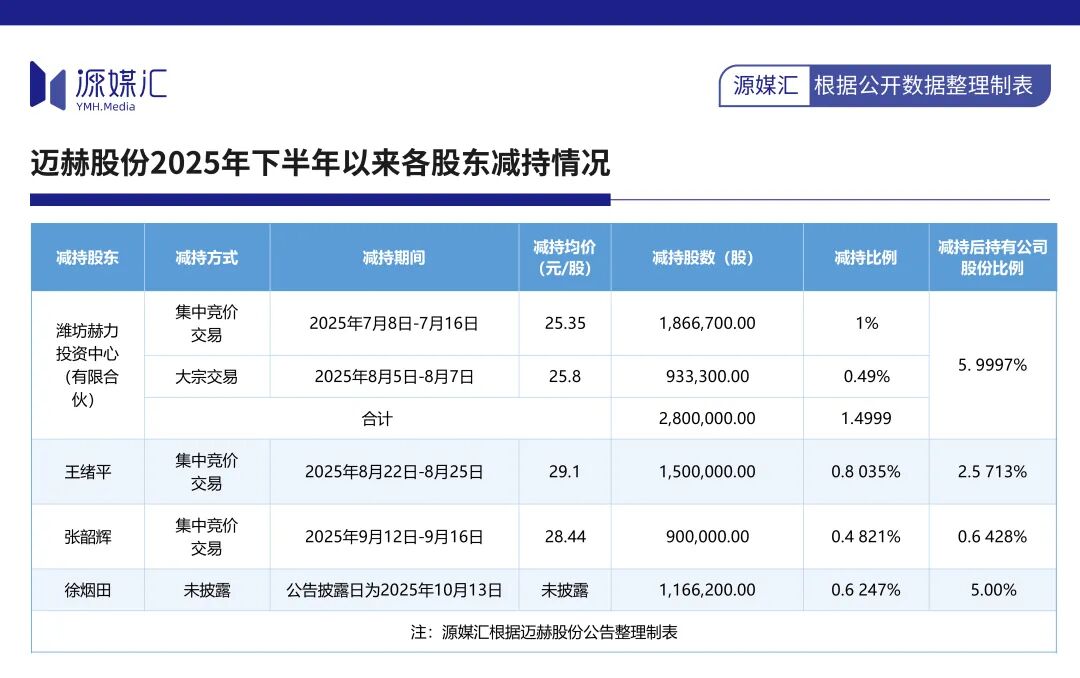Viewport: 1080px width, 678px height.
Task: Click the 5. 9997% holding ratio cell
Action: [993, 364]
